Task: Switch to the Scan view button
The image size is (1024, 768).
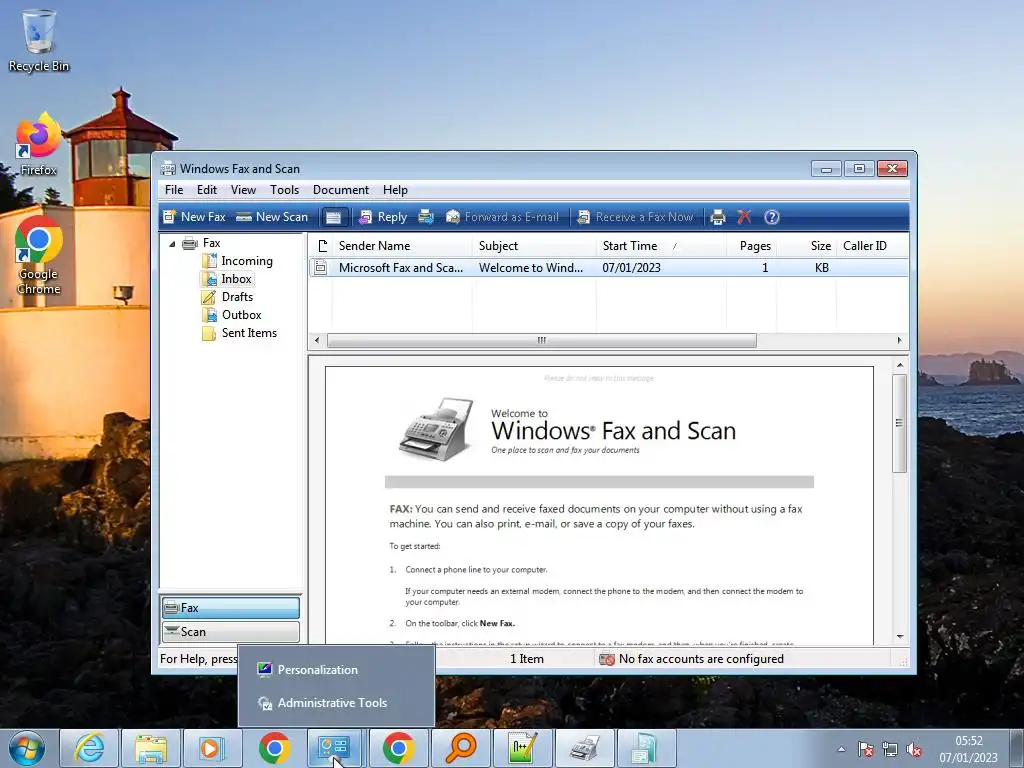Action: 231,632
